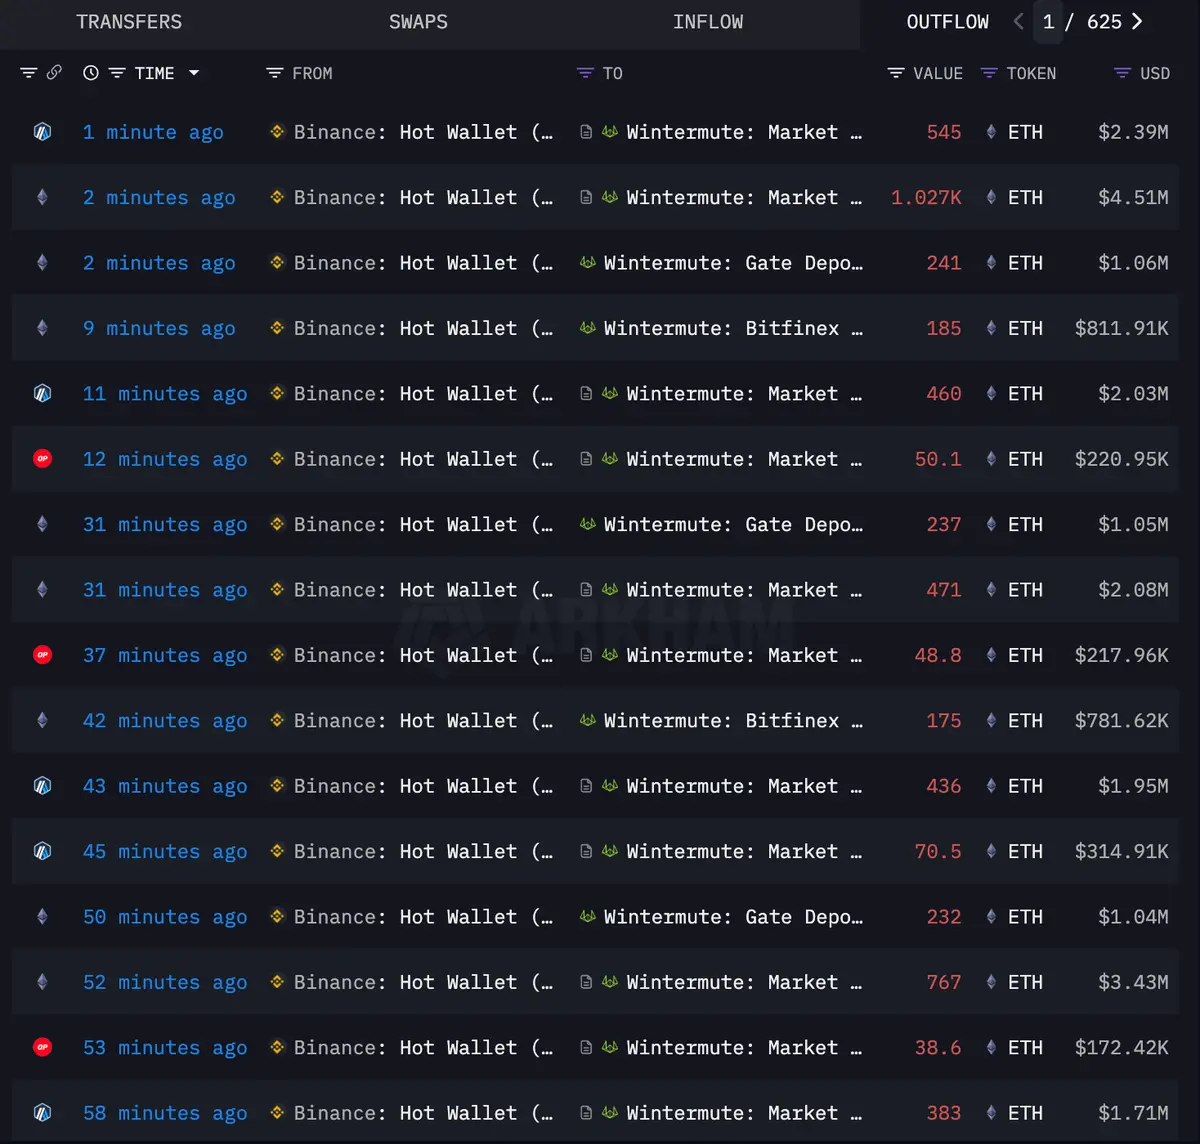
Task: Select the OUTFLOW tab
Action: click(x=947, y=22)
